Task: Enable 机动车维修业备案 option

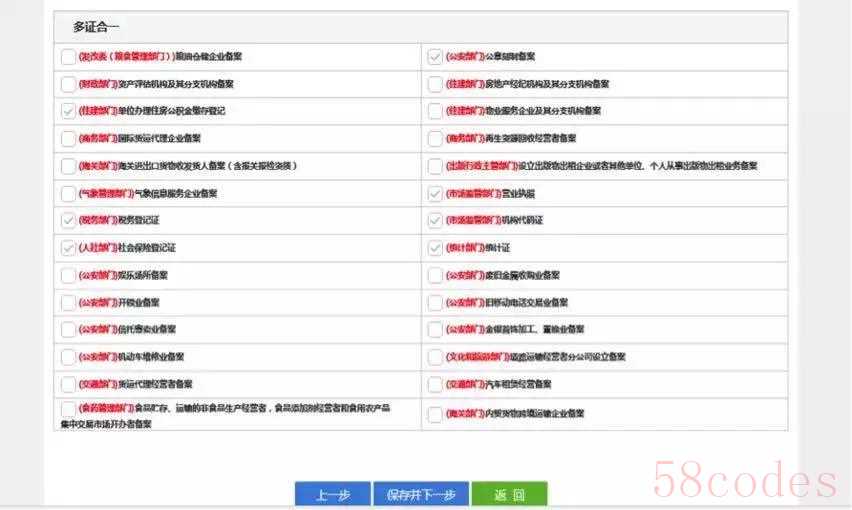Action: point(68,357)
